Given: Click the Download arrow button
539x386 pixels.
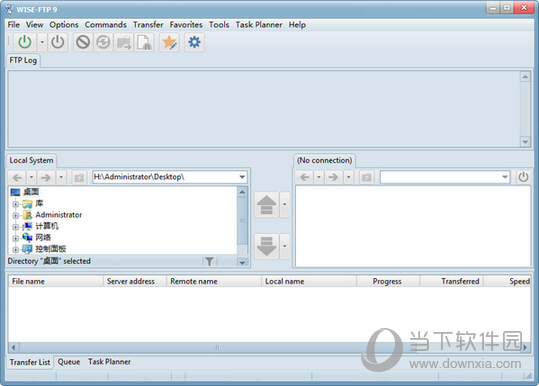Looking at the screenshot, I should [267, 246].
